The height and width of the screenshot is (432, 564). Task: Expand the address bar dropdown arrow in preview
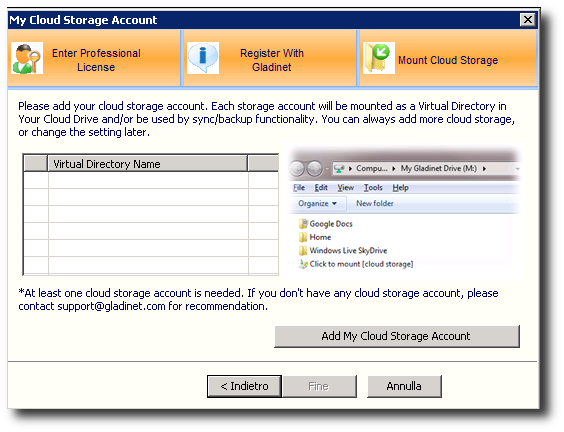(517, 168)
